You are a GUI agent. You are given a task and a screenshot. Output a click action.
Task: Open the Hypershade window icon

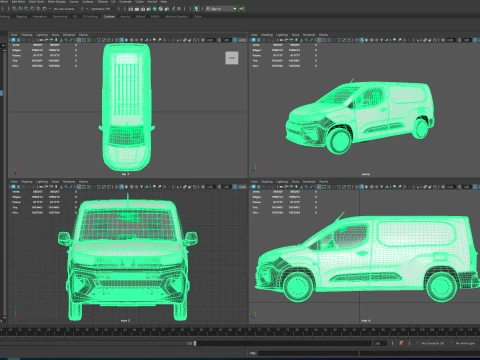[x=154, y=9]
